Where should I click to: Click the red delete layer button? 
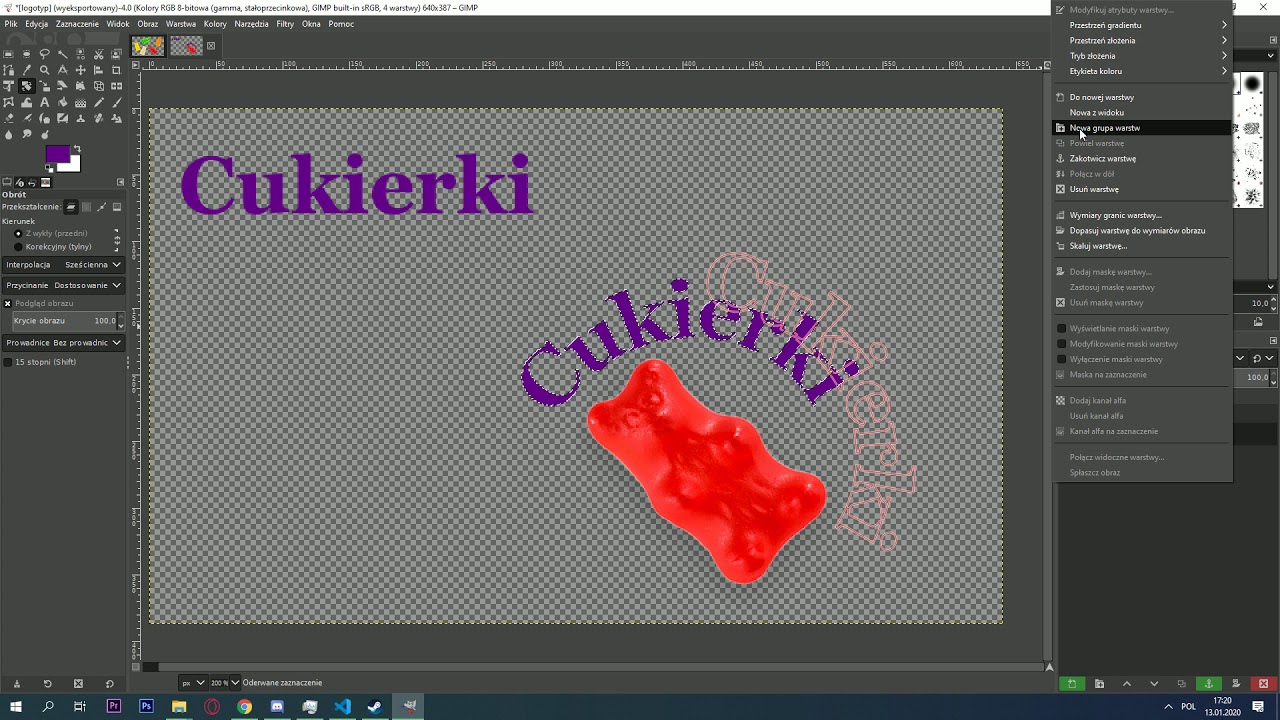[x=1263, y=683]
